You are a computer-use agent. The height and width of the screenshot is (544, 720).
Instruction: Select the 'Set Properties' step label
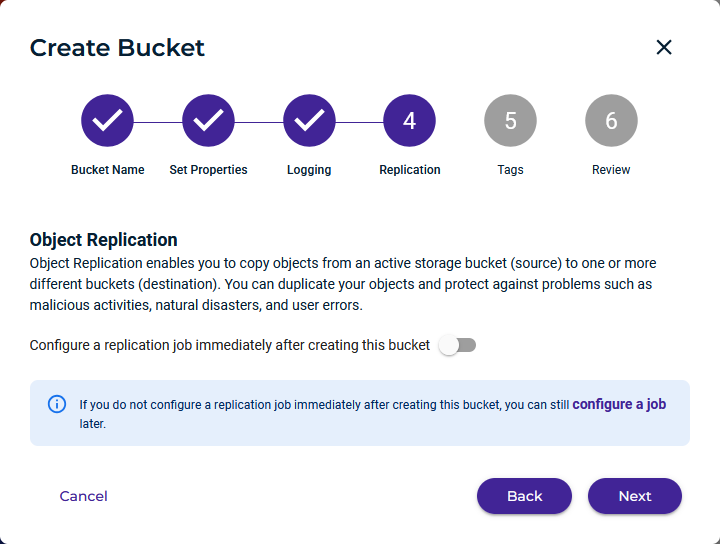click(x=208, y=170)
